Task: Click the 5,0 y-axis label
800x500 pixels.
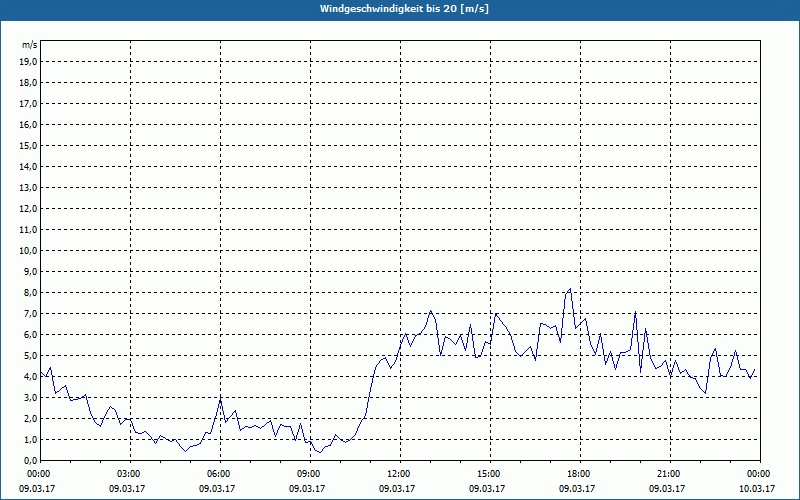Action: pyautogui.click(x=30, y=356)
